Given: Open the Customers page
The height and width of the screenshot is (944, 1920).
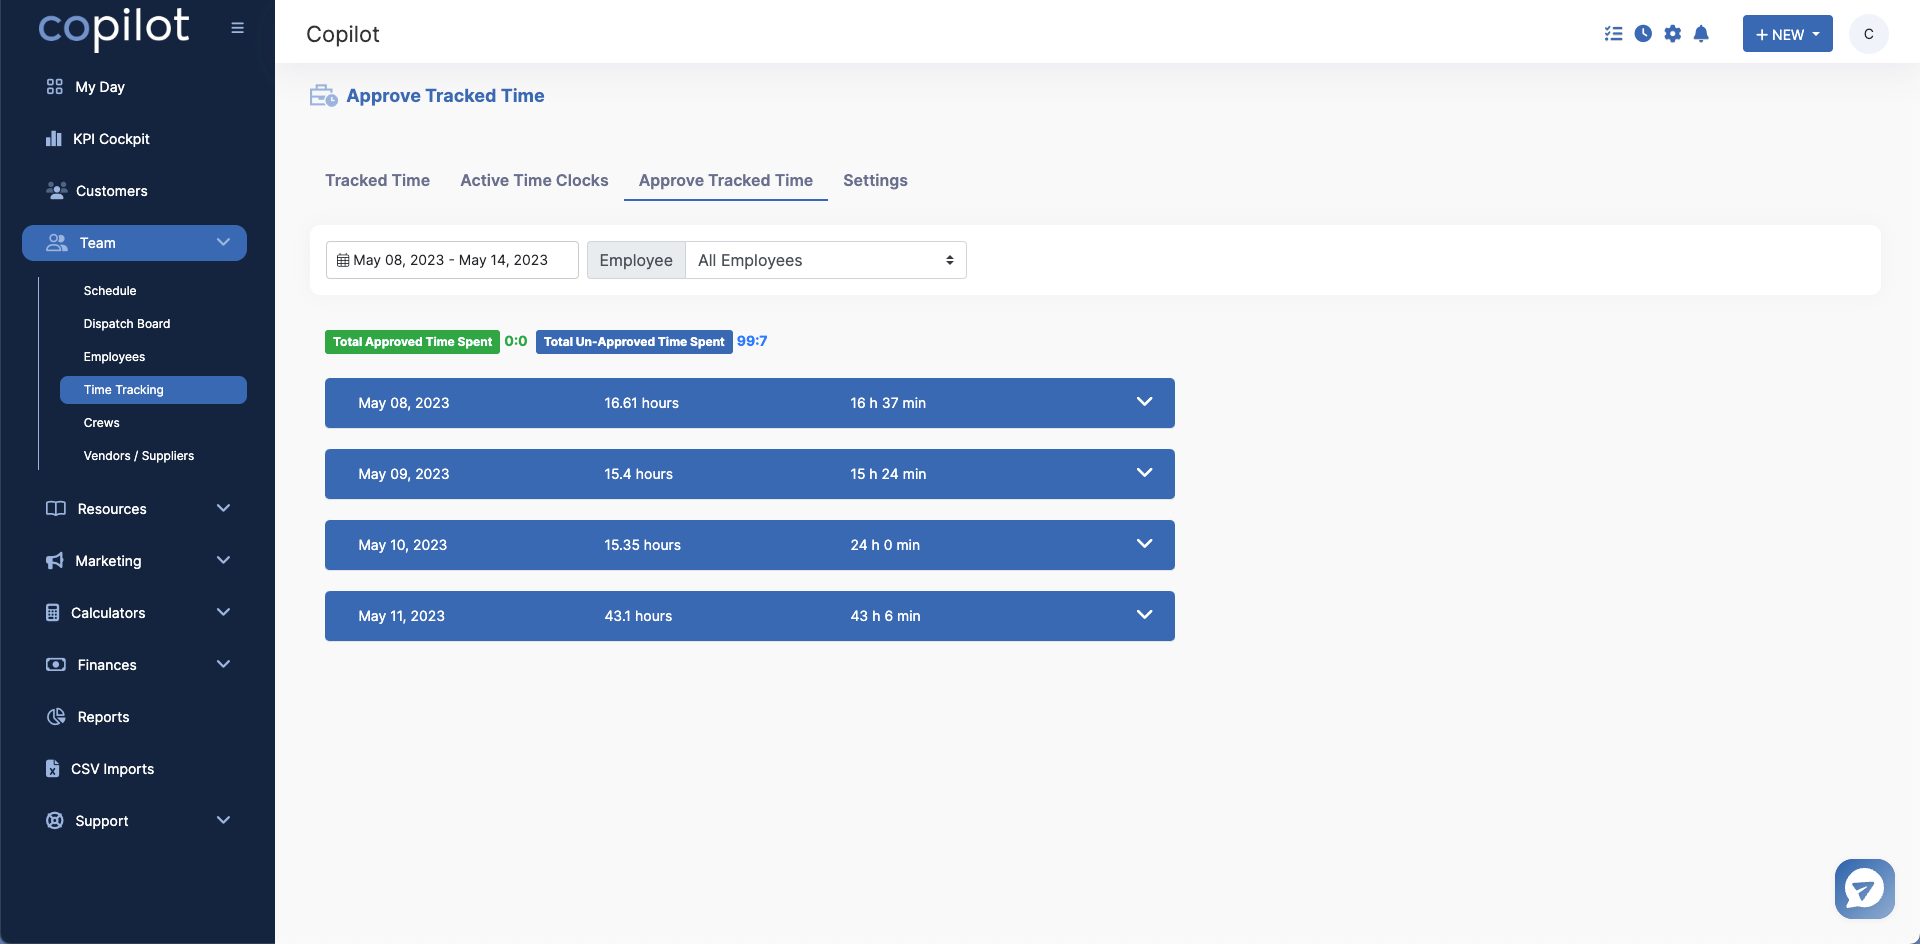Looking at the screenshot, I should [x=112, y=191].
